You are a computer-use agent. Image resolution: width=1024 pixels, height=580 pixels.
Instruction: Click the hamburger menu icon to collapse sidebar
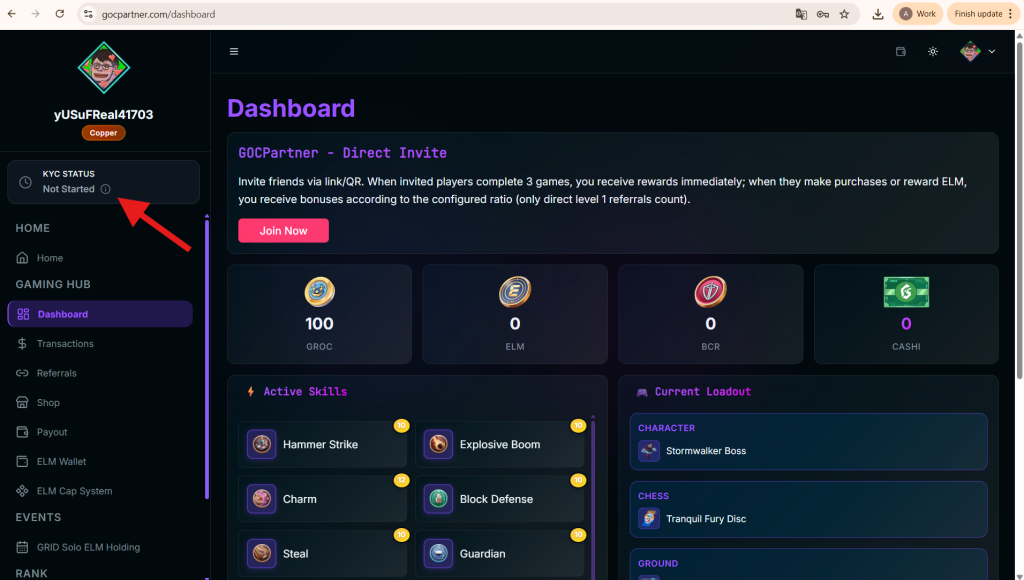234,52
